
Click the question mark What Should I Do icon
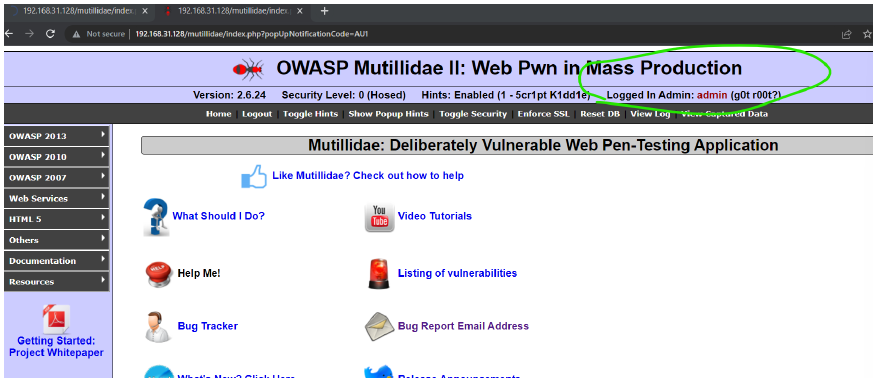156,217
